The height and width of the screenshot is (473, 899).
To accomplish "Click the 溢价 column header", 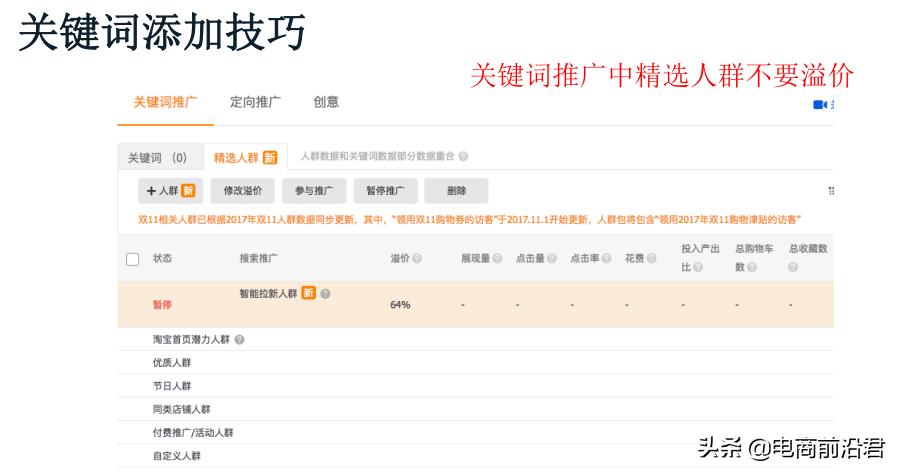I will pyautogui.click(x=400, y=258).
